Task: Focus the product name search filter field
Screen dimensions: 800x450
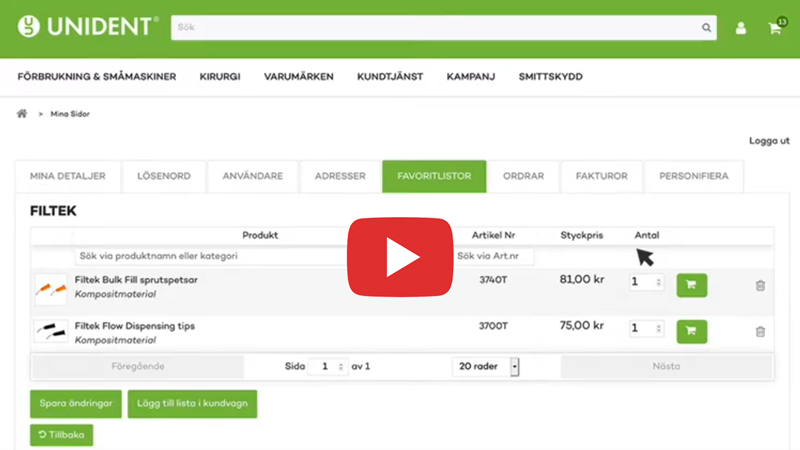Action: [210, 256]
